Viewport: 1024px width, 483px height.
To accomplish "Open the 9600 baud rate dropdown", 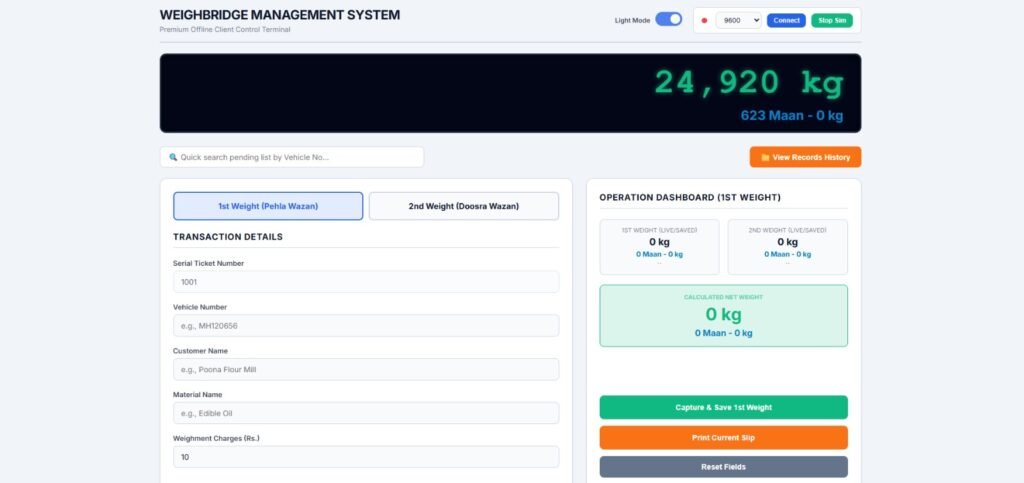I will [x=738, y=20].
